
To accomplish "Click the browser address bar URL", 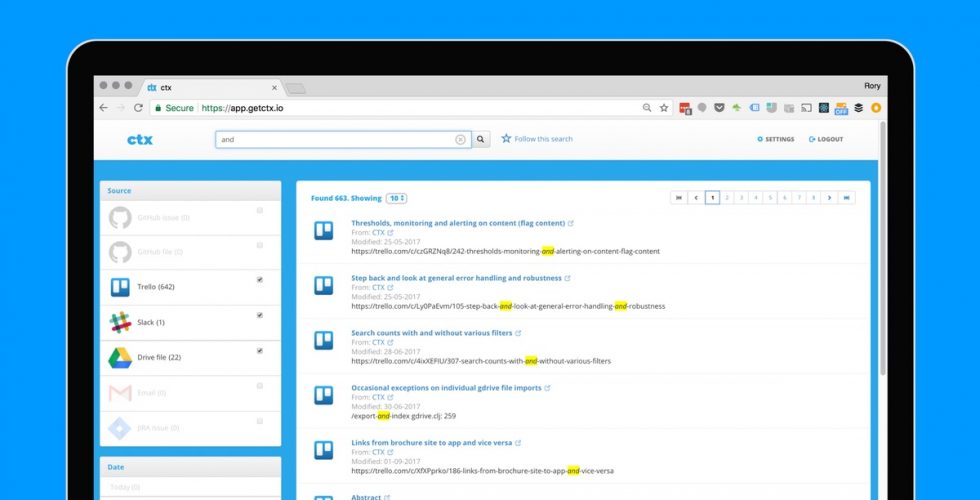I will [242, 108].
